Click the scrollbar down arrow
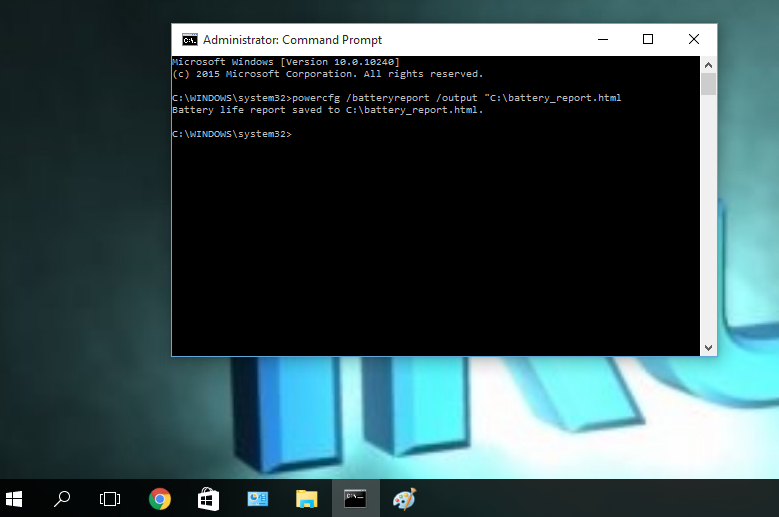 click(708, 348)
